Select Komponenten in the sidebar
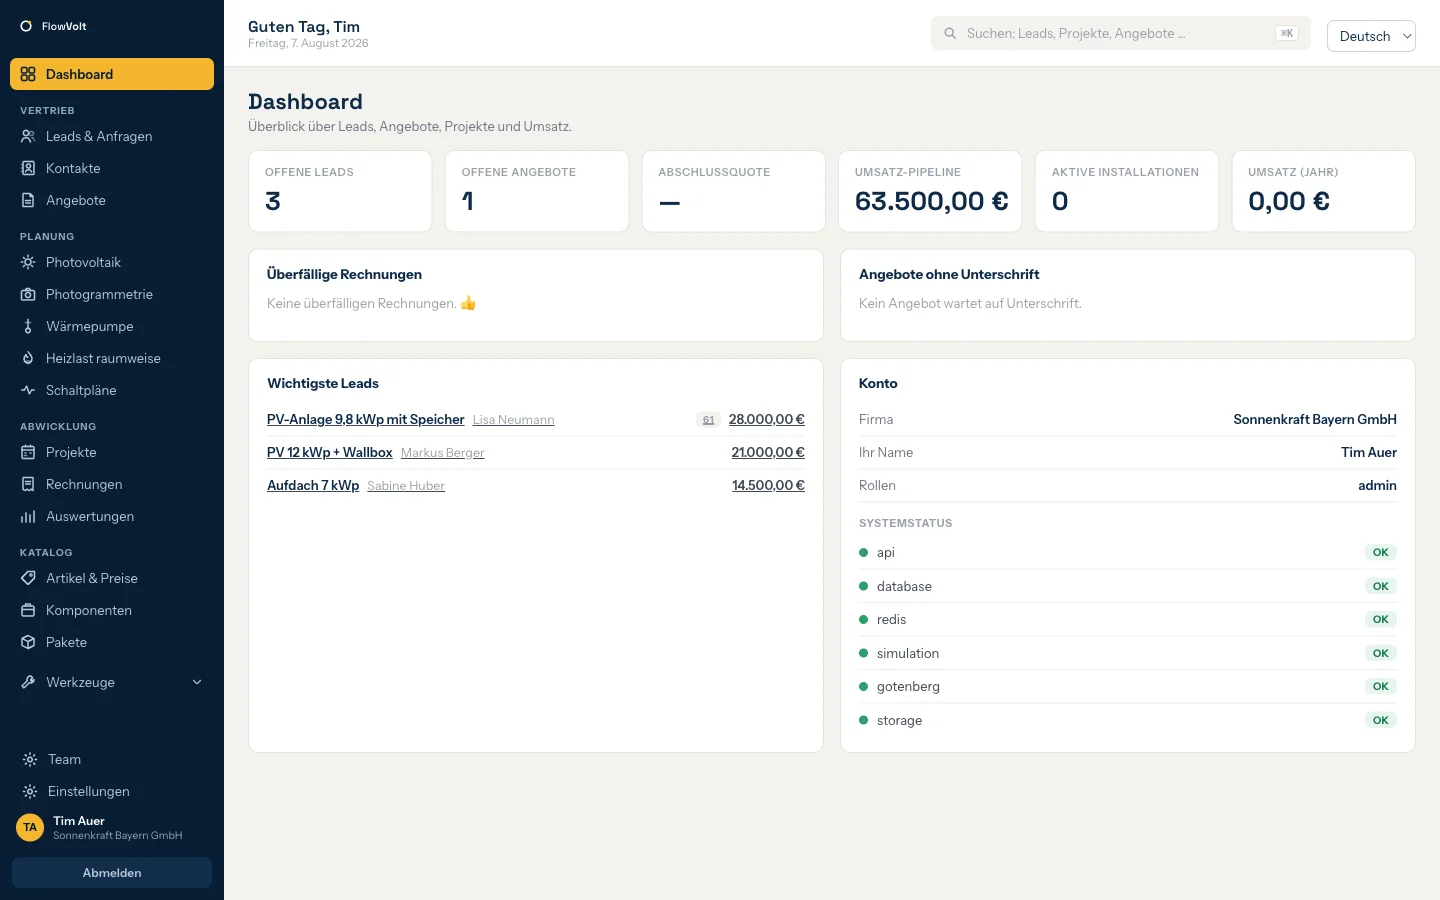1440x900 pixels. (x=112, y=610)
